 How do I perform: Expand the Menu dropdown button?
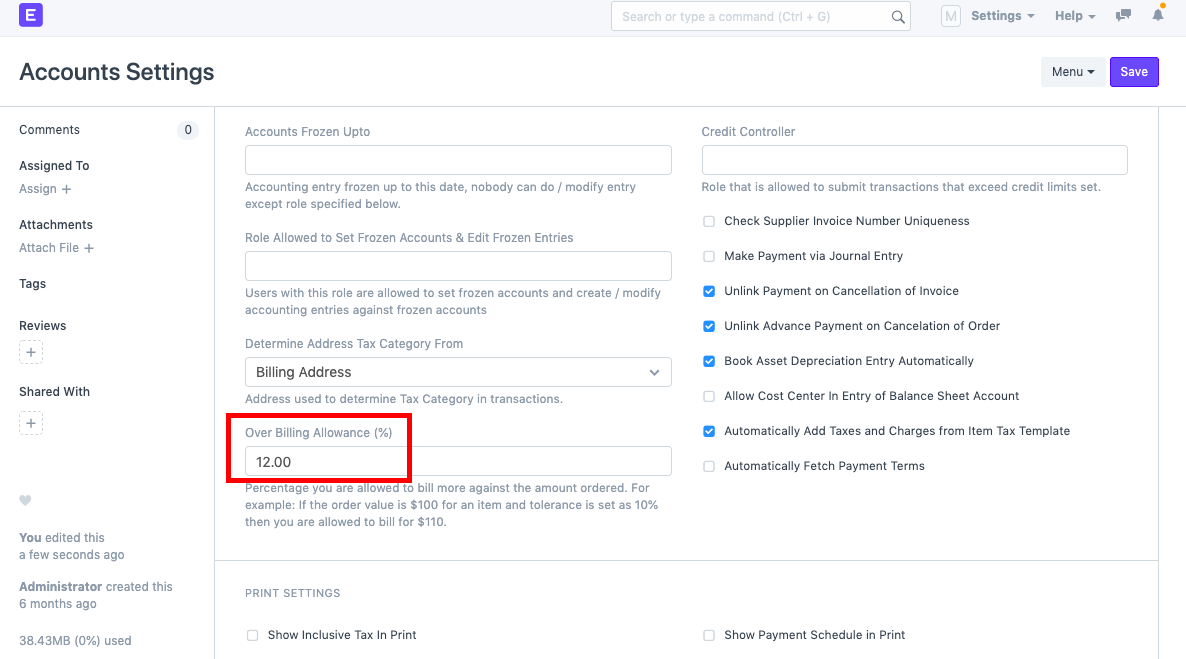point(1072,72)
